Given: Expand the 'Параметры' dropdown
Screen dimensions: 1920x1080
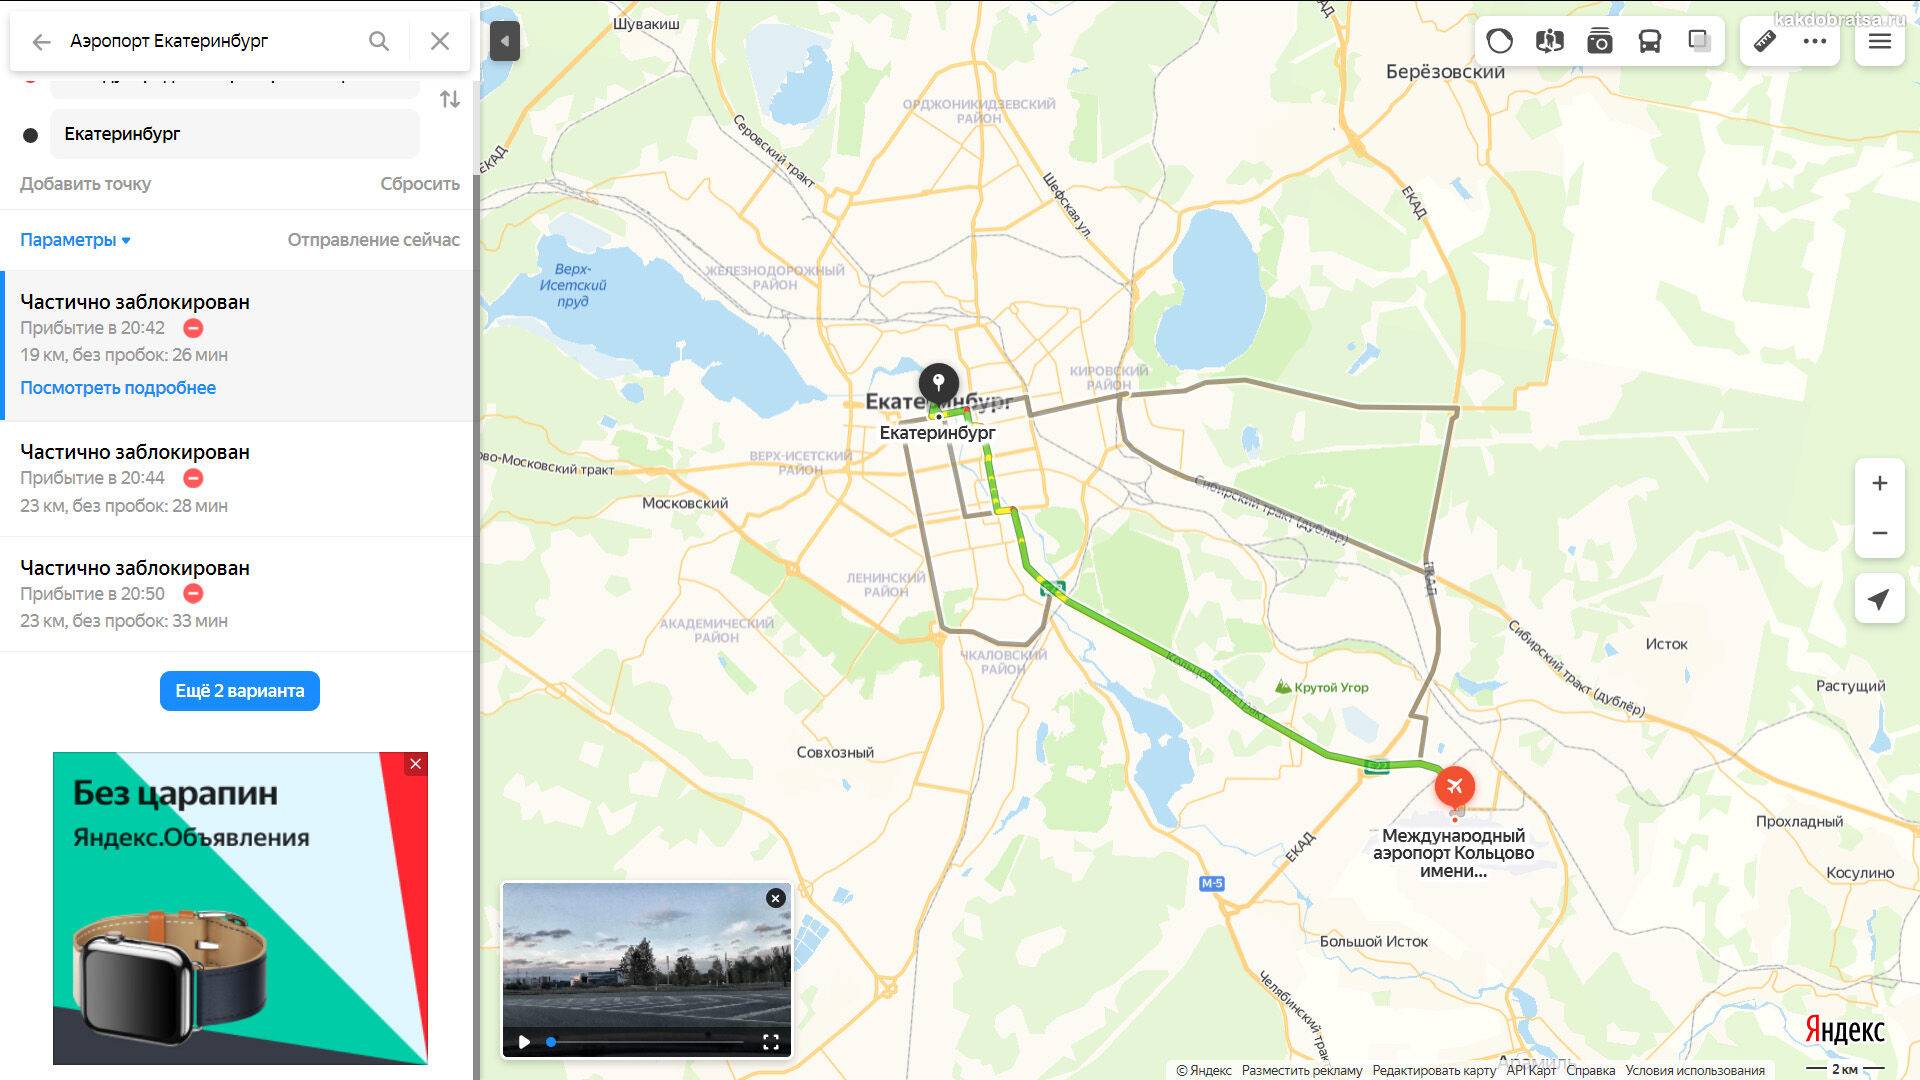Looking at the screenshot, I should (75, 240).
